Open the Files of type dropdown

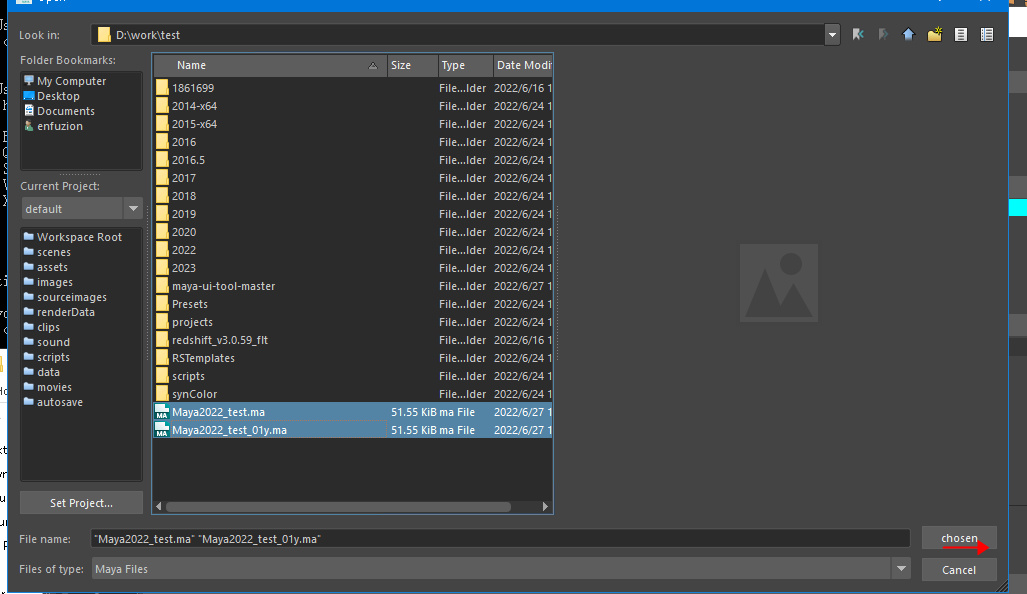pyautogui.click(x=902, y=569)
